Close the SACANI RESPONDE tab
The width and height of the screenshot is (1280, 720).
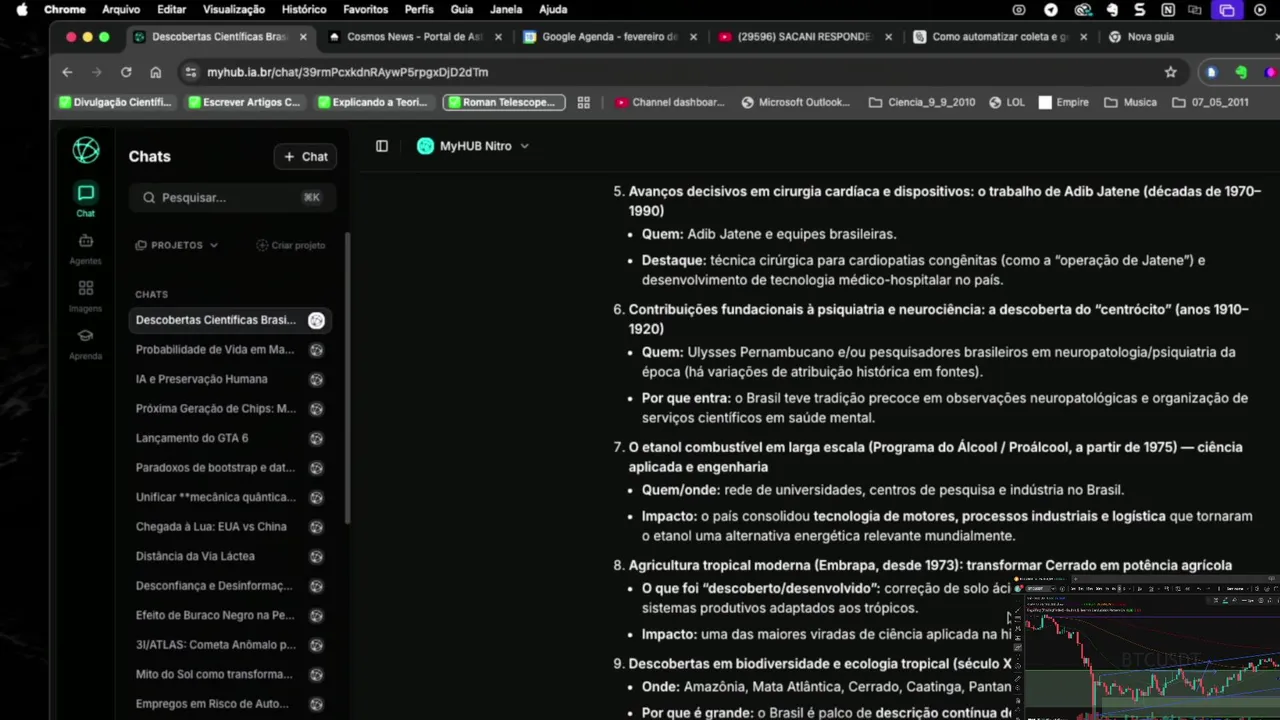888,37
